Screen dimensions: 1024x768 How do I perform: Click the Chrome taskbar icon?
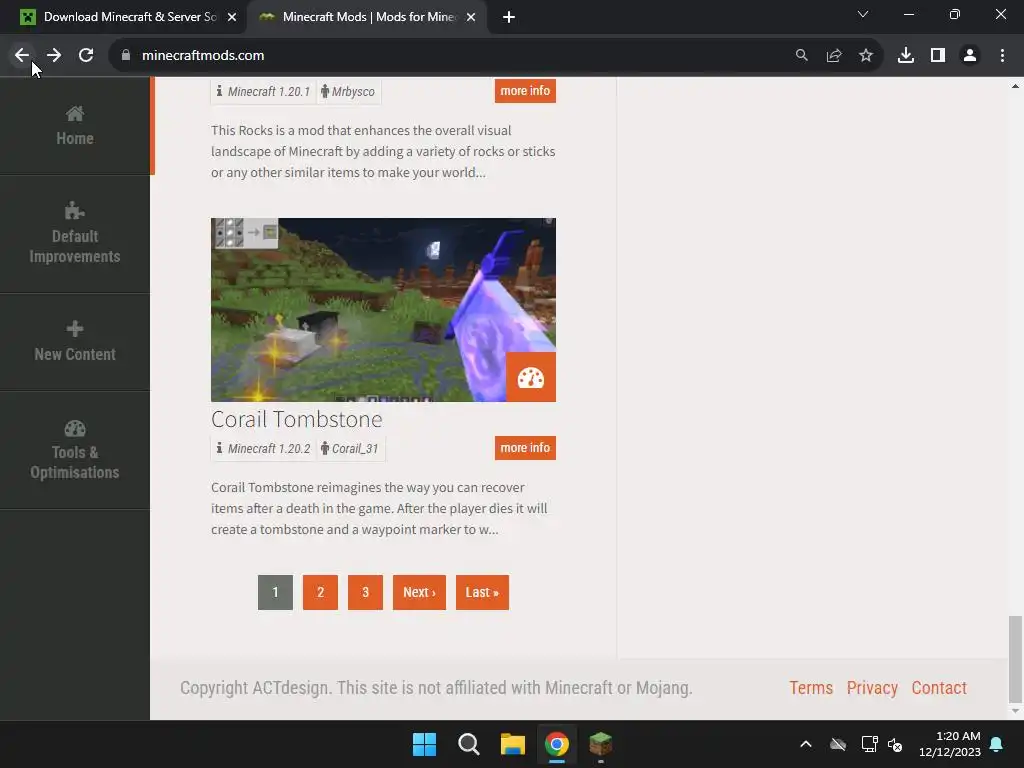click(556, 744)
